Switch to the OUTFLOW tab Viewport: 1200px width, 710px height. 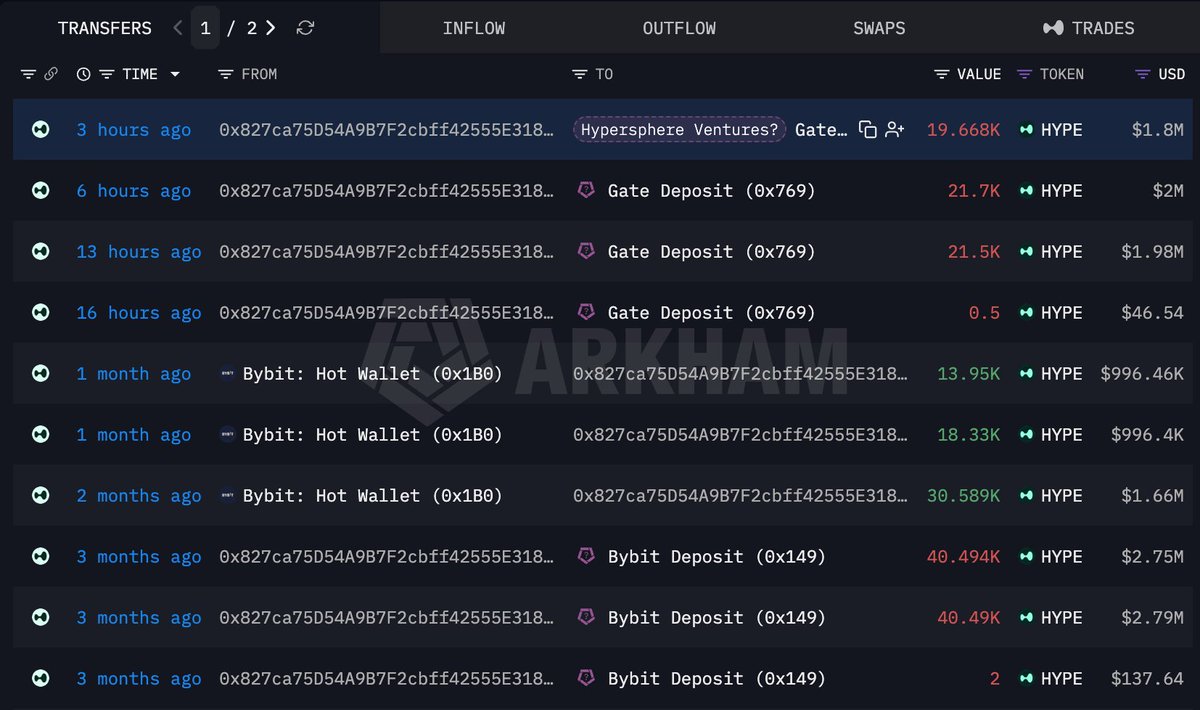click(x=679, y=28)
